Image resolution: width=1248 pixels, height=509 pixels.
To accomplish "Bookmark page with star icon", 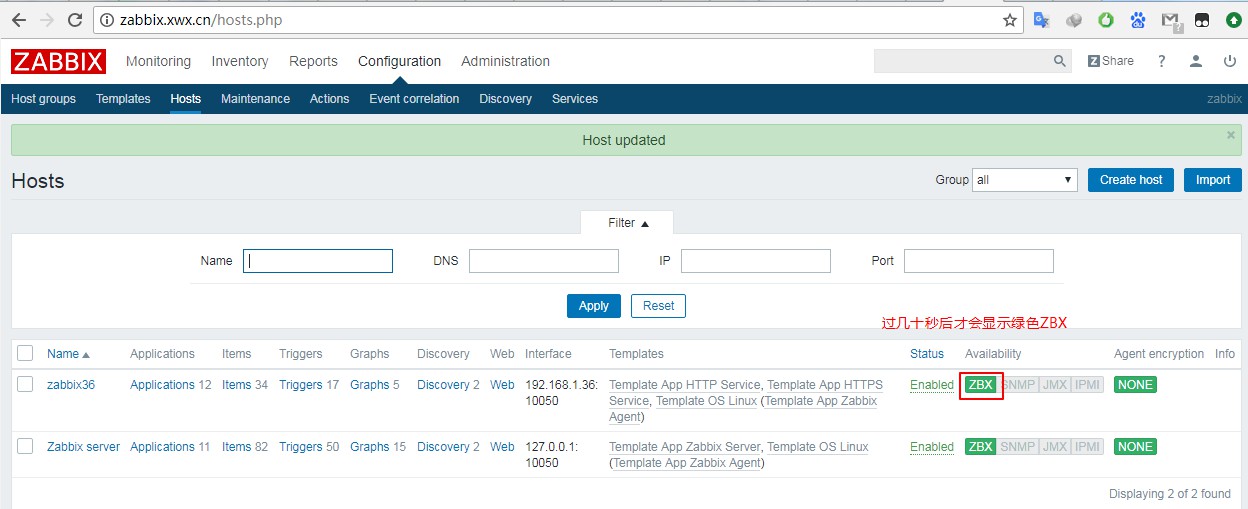I will (1010, 20).
